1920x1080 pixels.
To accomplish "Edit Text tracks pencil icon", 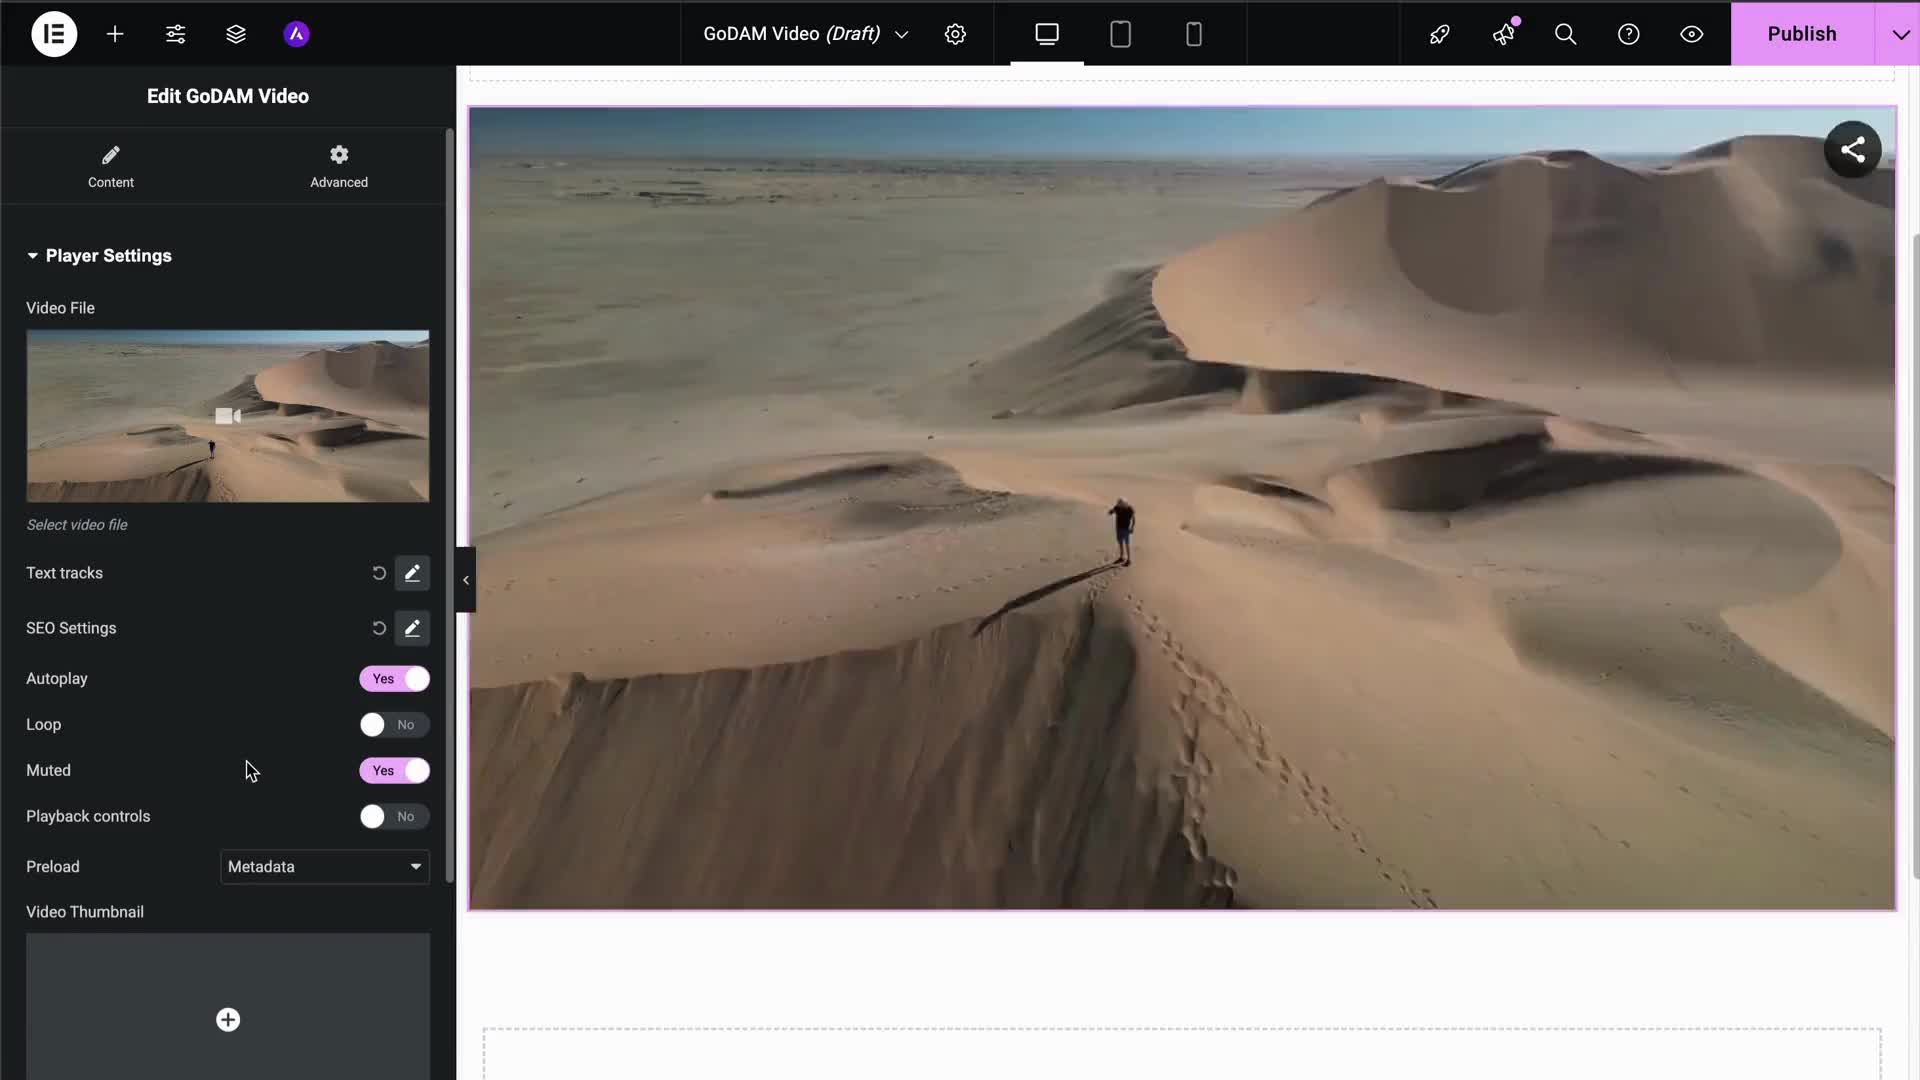I will (412, 573).
